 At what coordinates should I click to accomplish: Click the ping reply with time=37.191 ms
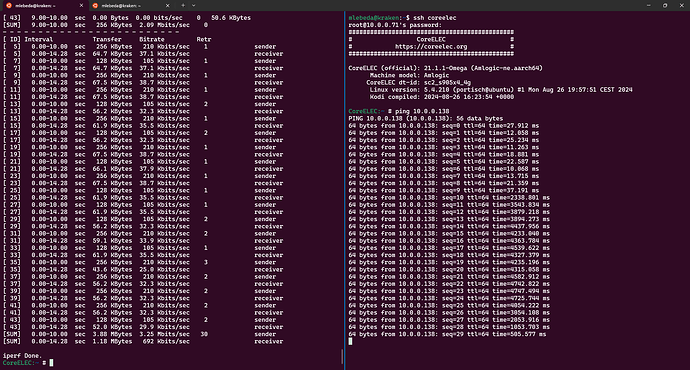(x=444, y=190)
